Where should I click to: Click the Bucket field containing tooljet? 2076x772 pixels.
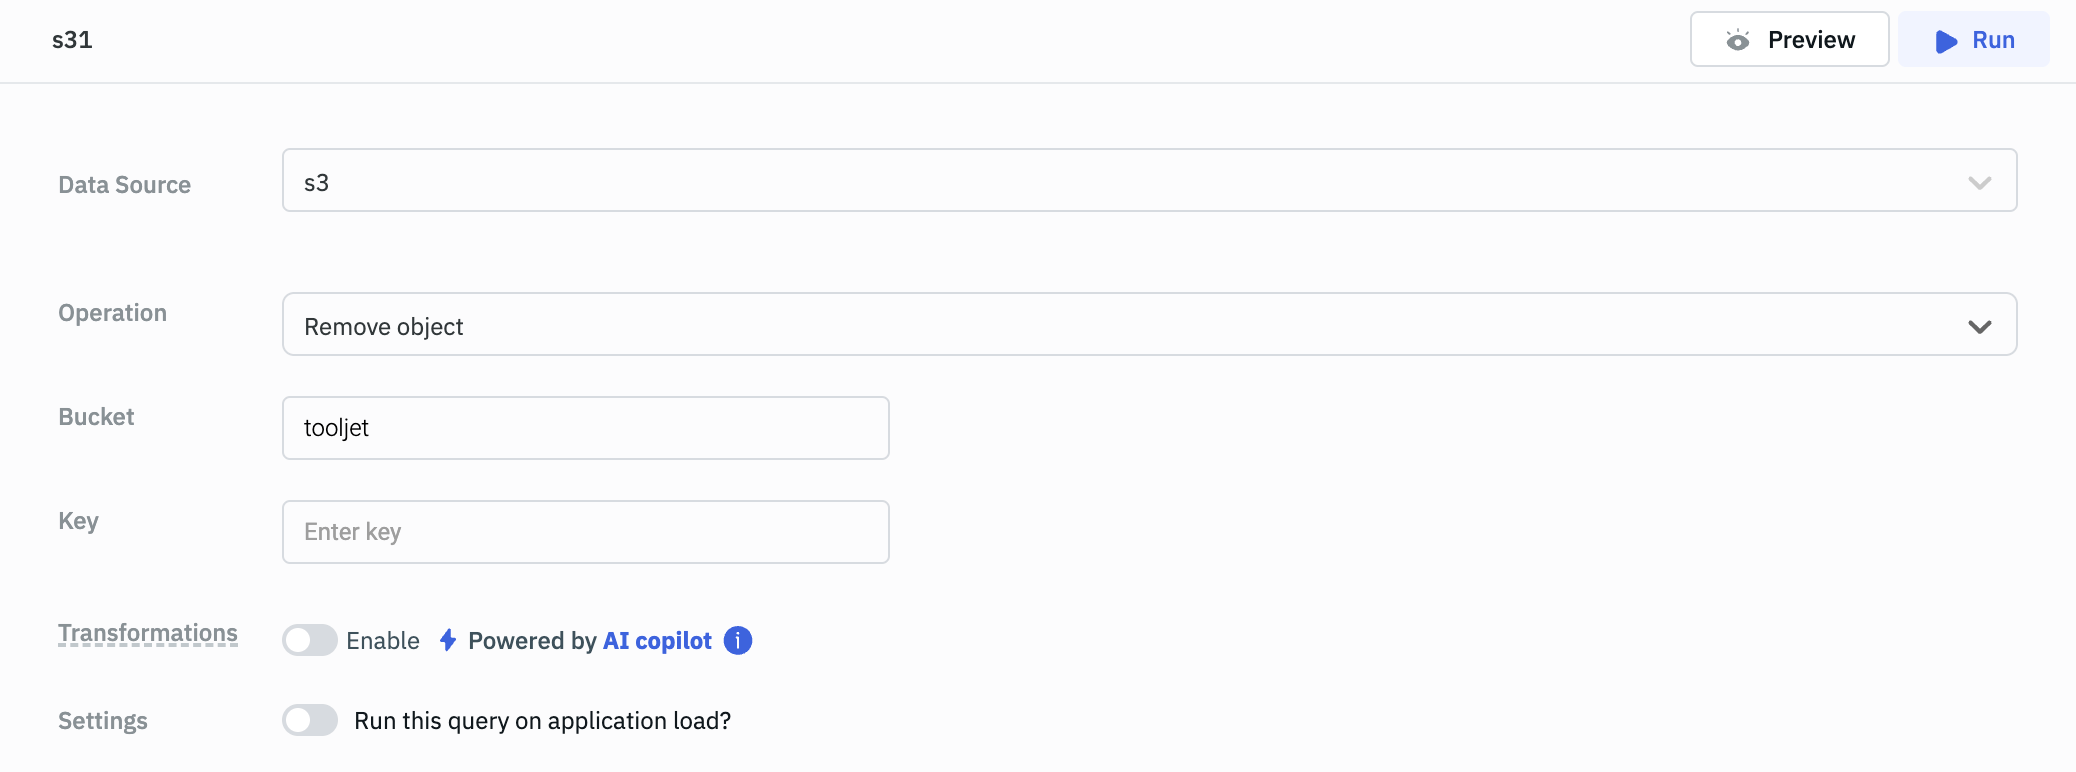(x=585, y=428)
